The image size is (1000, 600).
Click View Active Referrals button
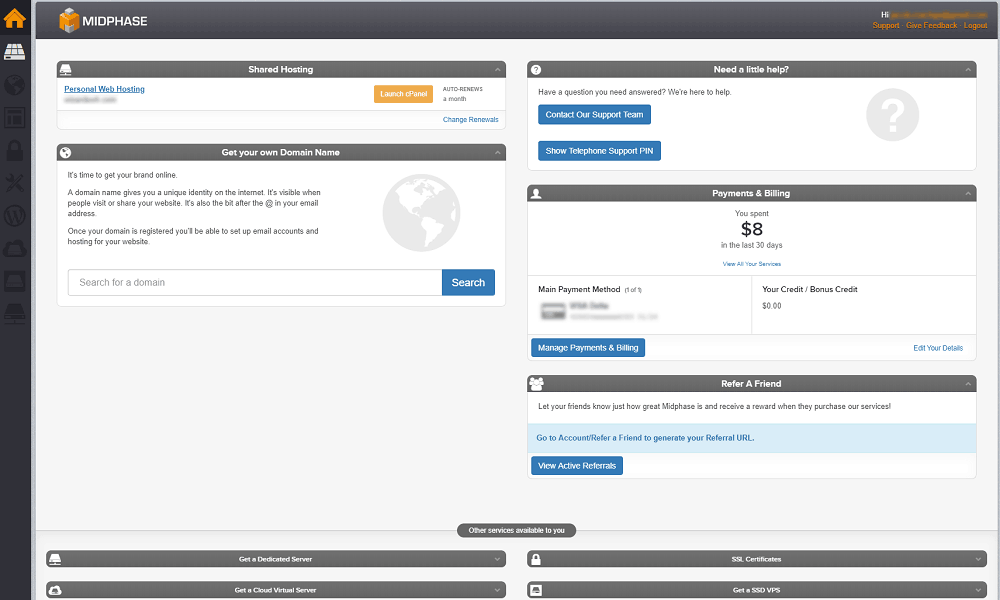pyautogui.click(x=577, y=466)
